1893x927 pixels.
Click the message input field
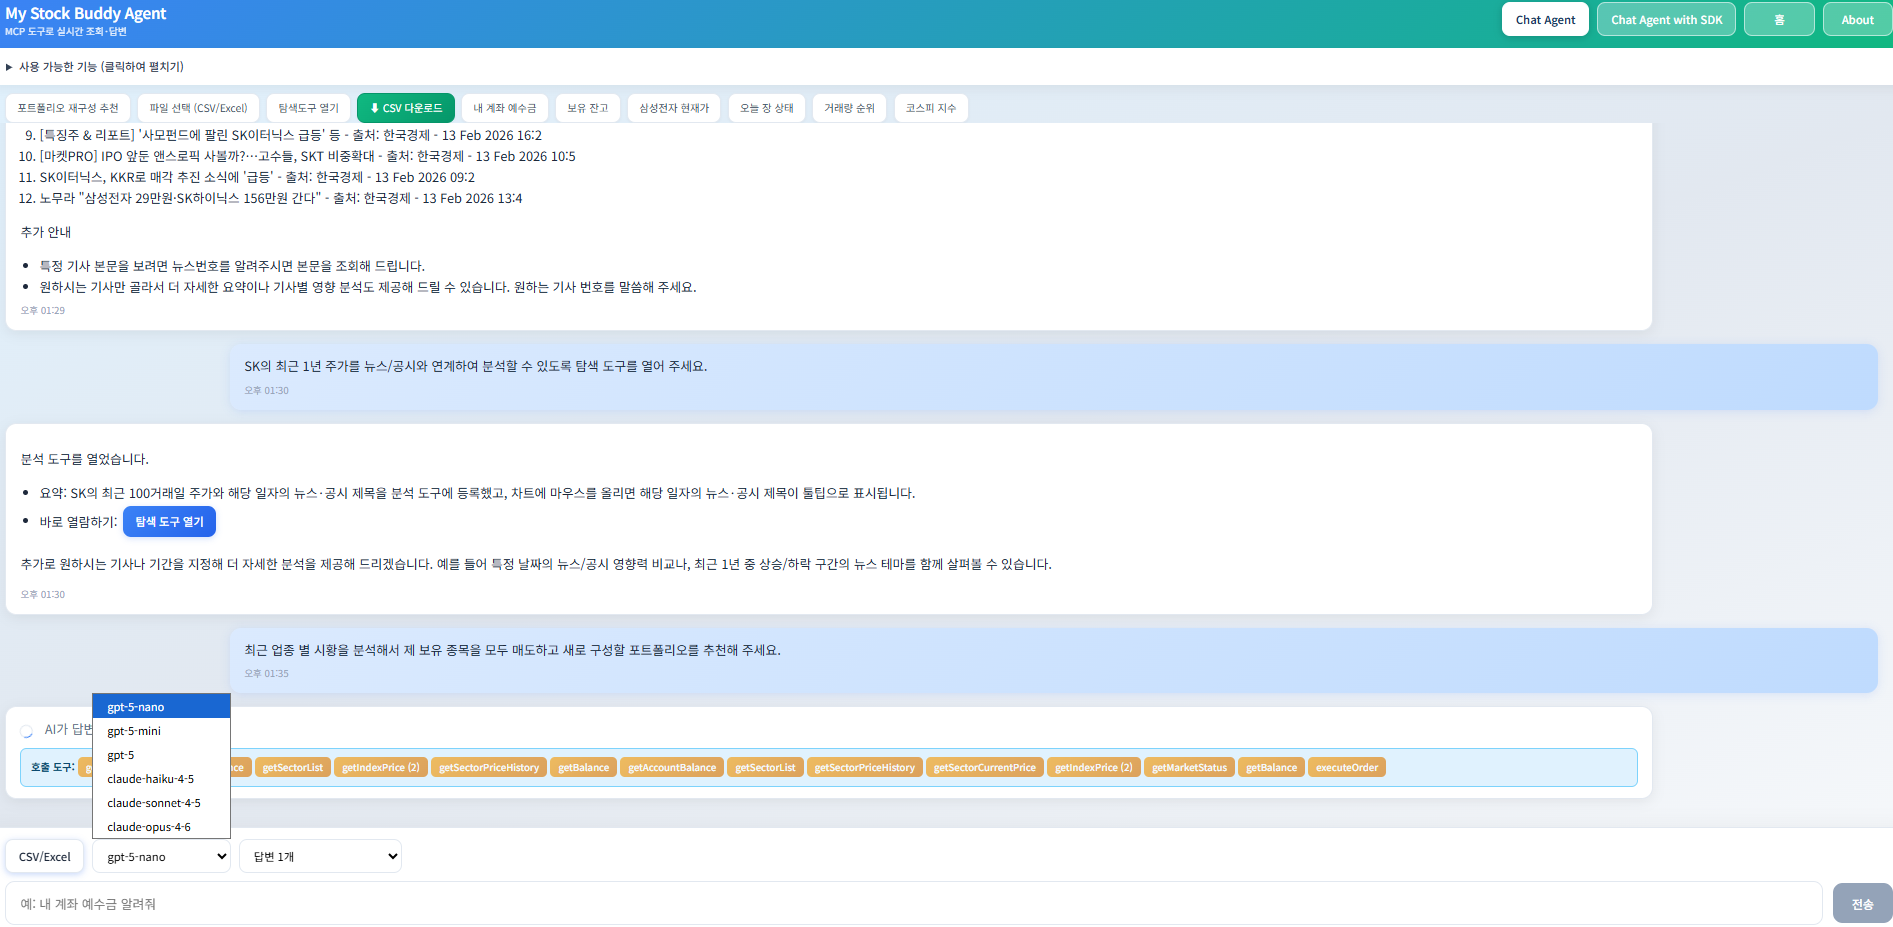[913, 904]
